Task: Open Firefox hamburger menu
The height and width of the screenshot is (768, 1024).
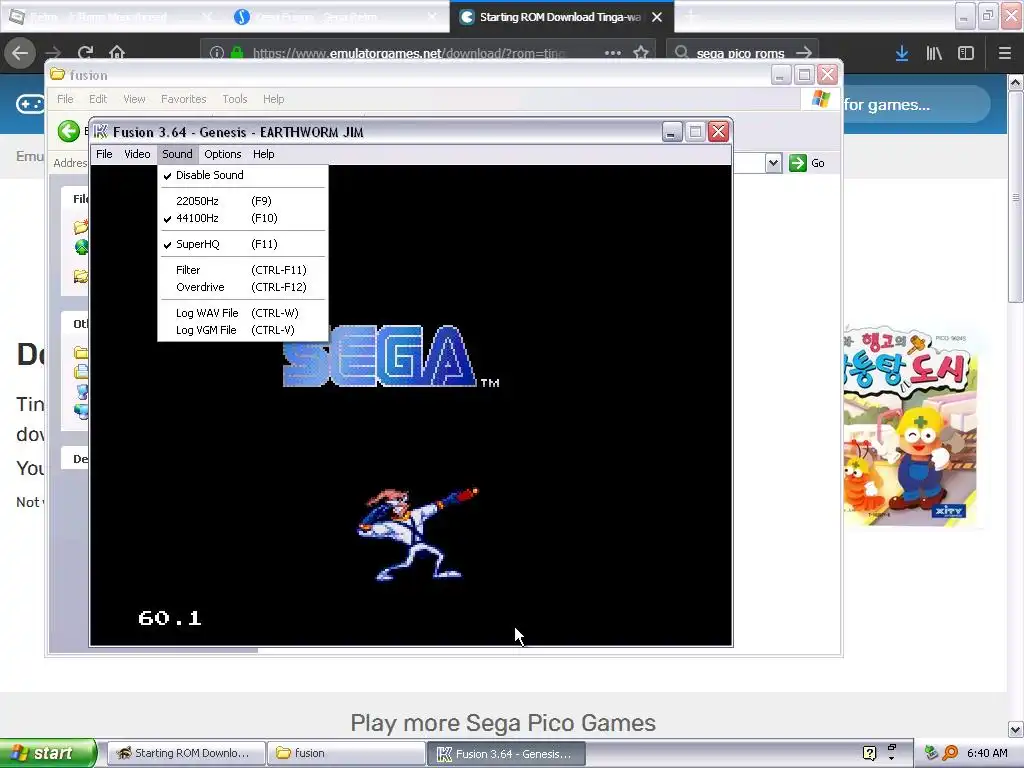Action: [1005, 53]
